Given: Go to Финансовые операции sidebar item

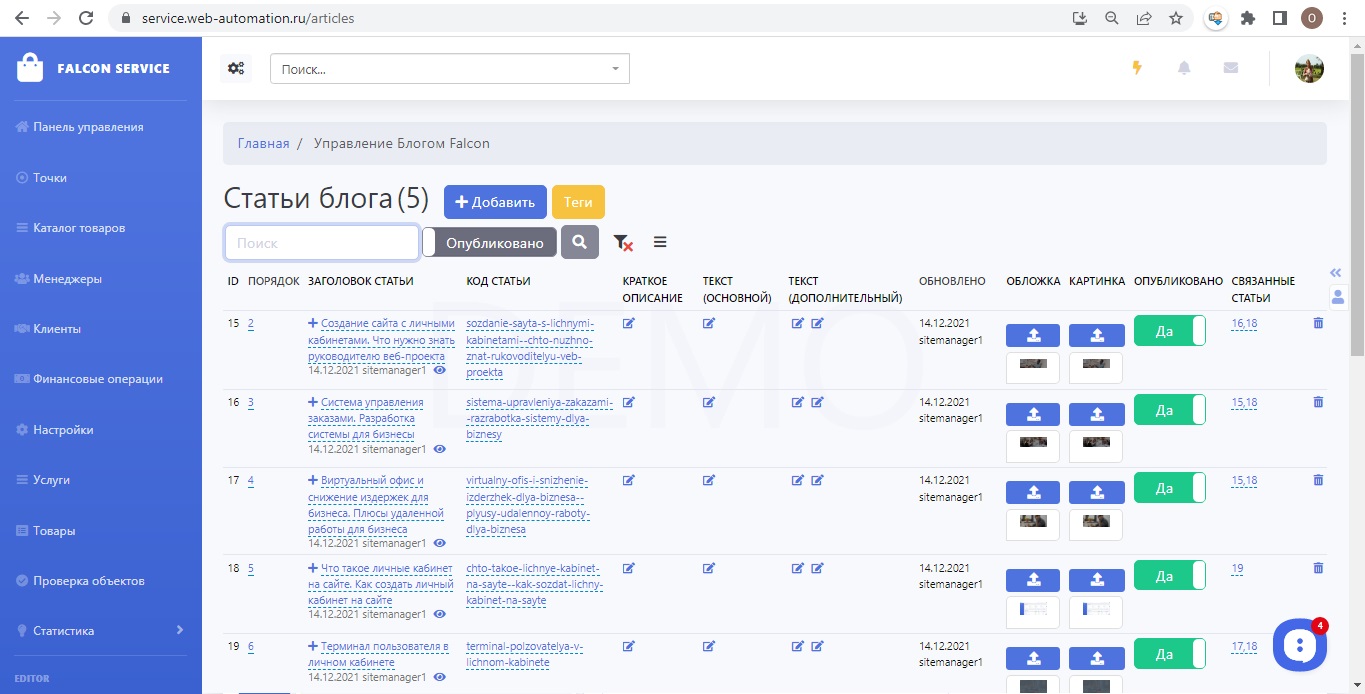Looking at the screenshot, I should click(x=97, y=379).
